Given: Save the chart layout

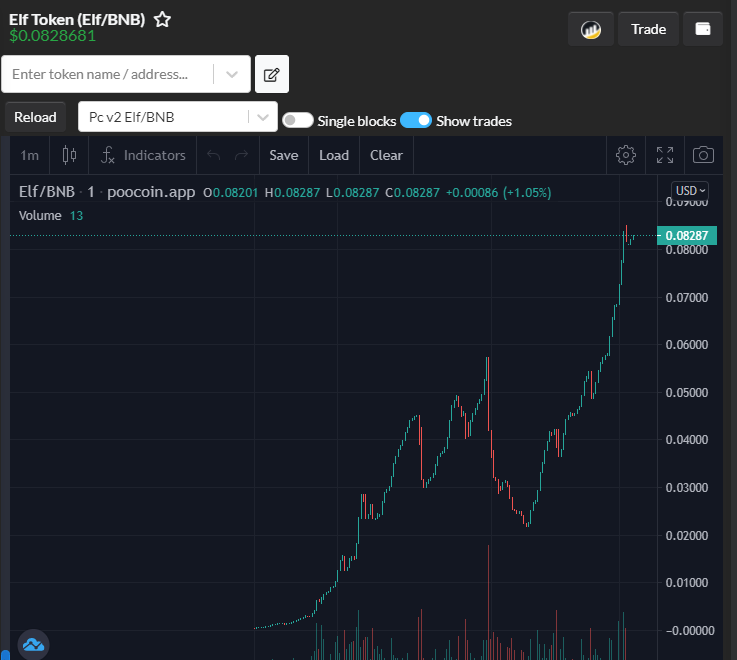Looking at the screenshot, I should (283, 155).
